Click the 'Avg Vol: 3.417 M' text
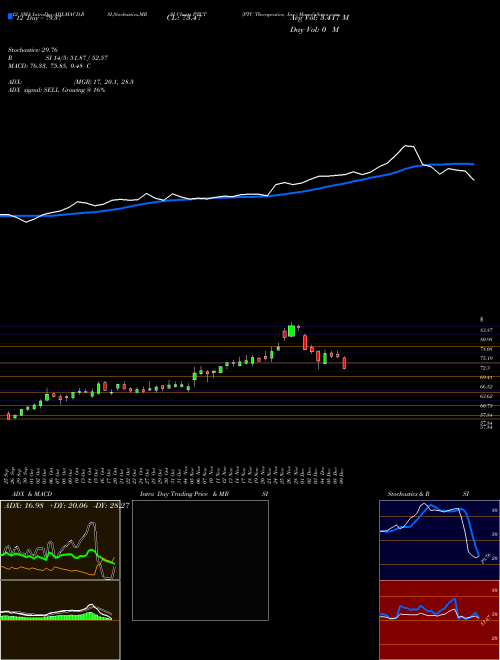500x660 pixels. coord(319,18)
